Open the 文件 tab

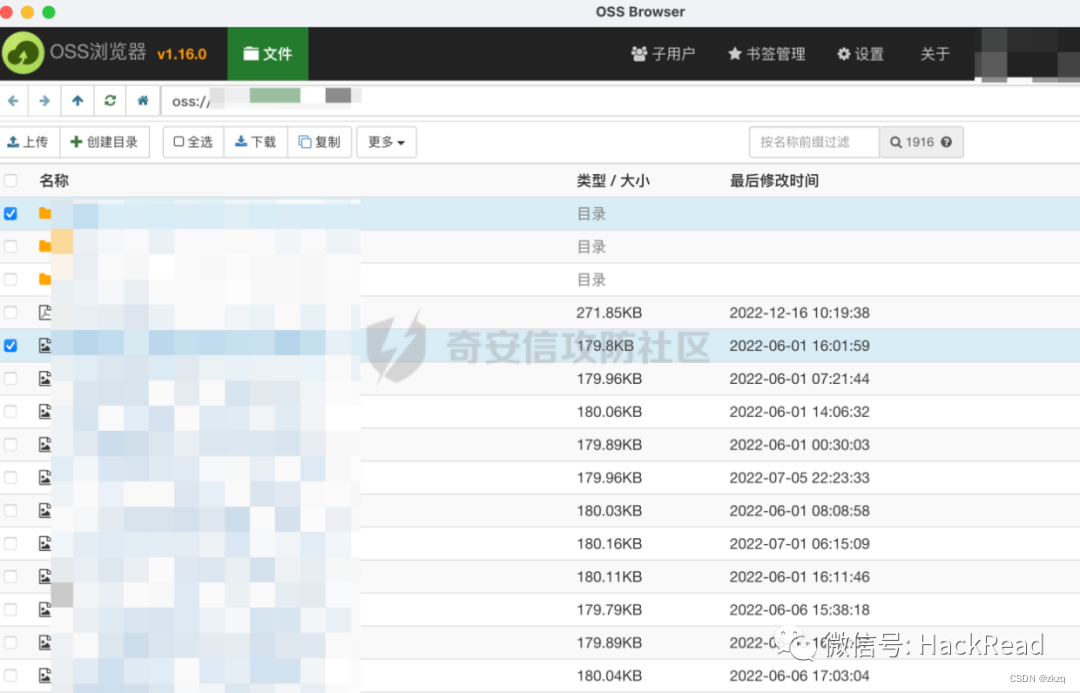pyautogui.click(x=268, y=54)
